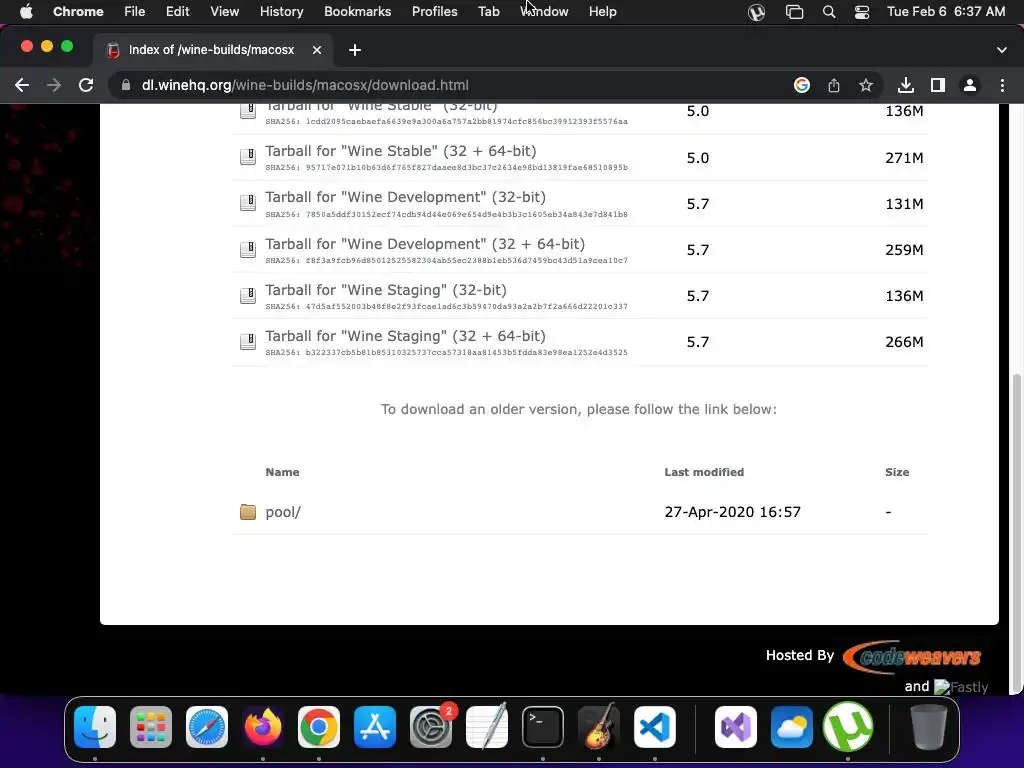Open the History menu

click(x=281, y=11)
